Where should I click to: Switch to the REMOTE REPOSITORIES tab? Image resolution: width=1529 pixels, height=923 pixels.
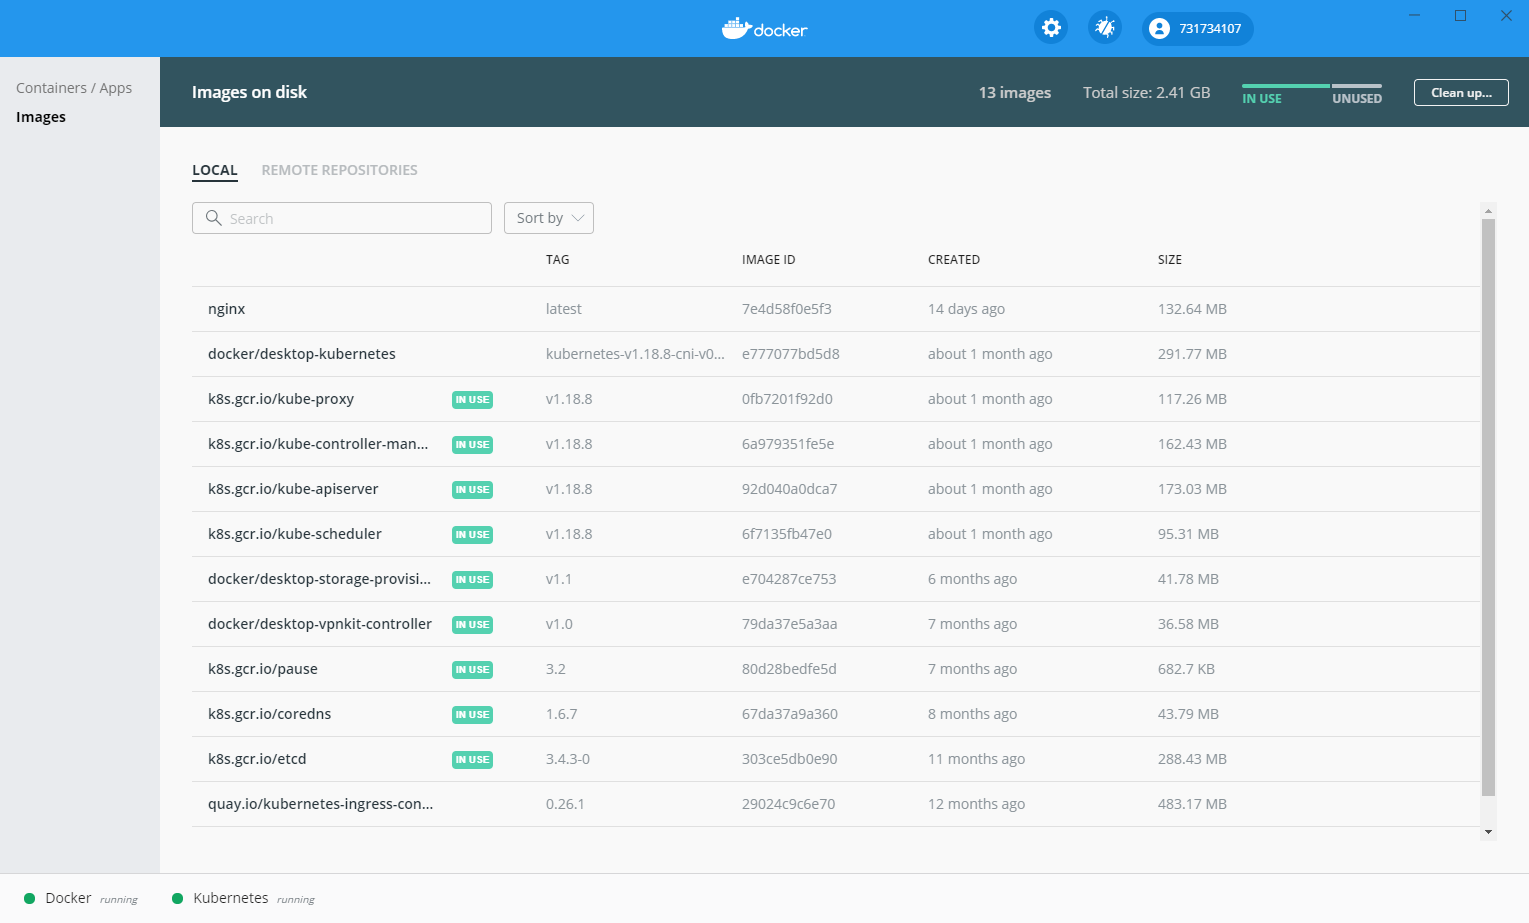(x=340, y=170)
